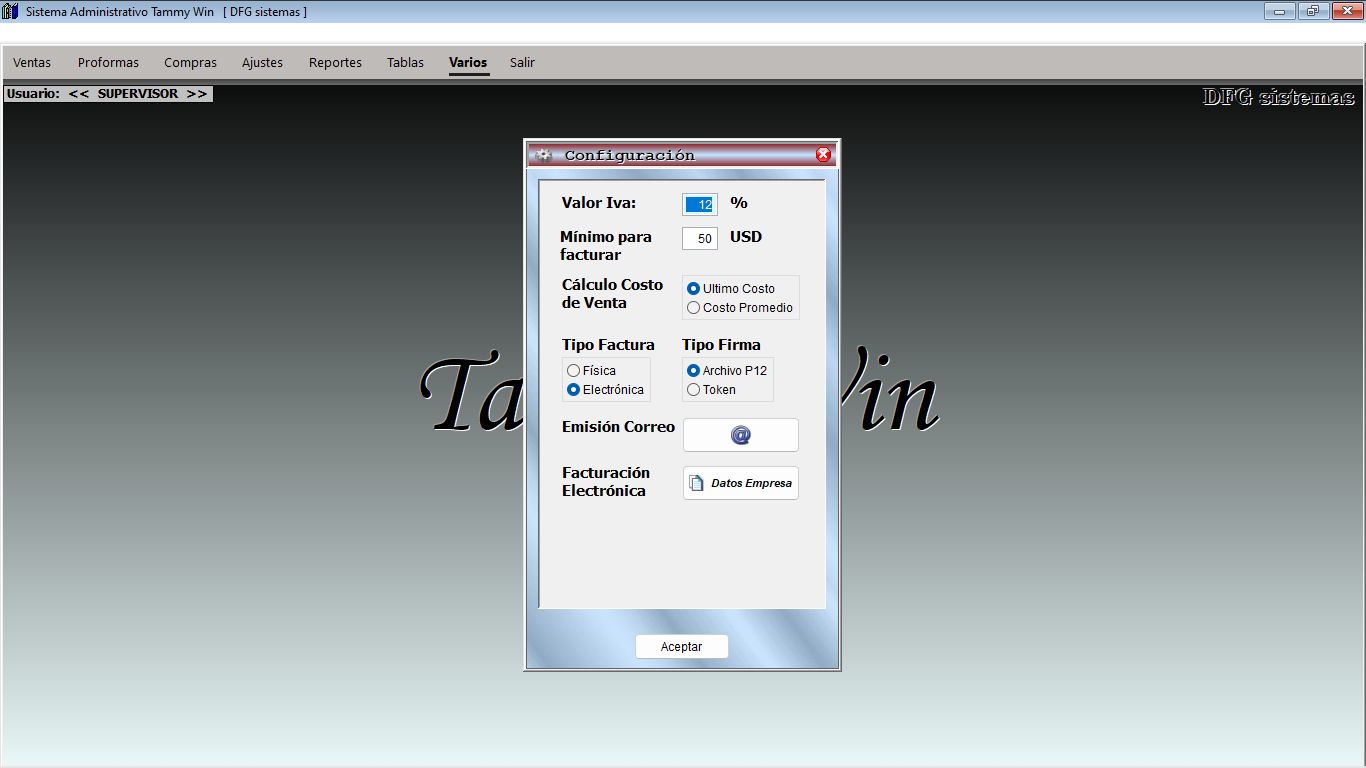The image size is (1366, 768).
Task: Open the Proformas menu
Action: 108,62
